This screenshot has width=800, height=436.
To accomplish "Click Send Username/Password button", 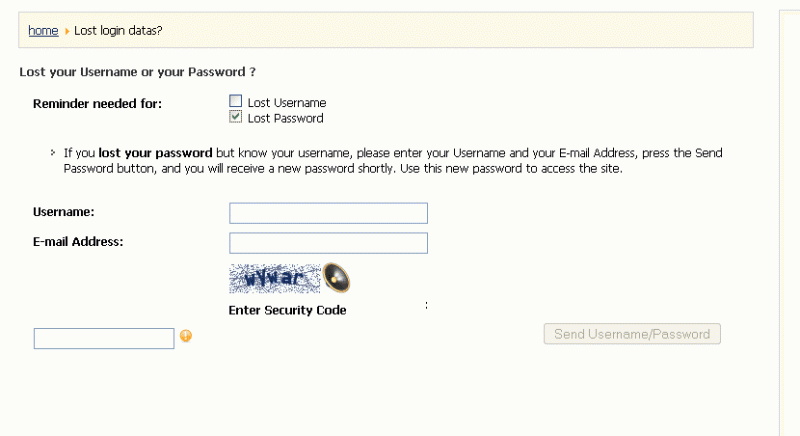I will pos(632,334).
